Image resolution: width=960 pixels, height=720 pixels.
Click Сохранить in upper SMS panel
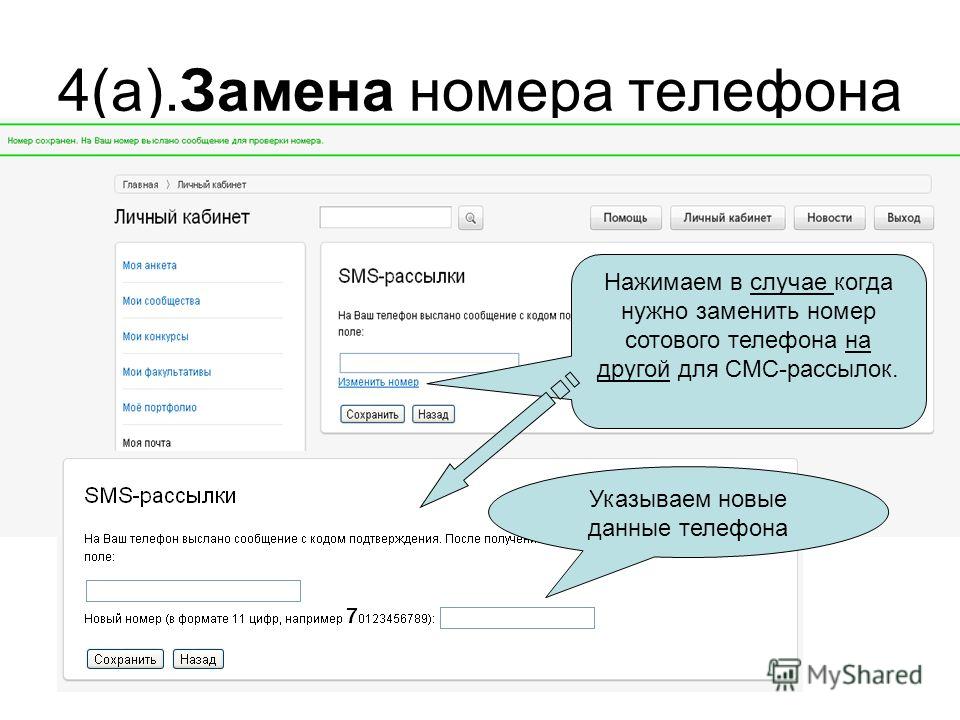(x=372, y=414)
